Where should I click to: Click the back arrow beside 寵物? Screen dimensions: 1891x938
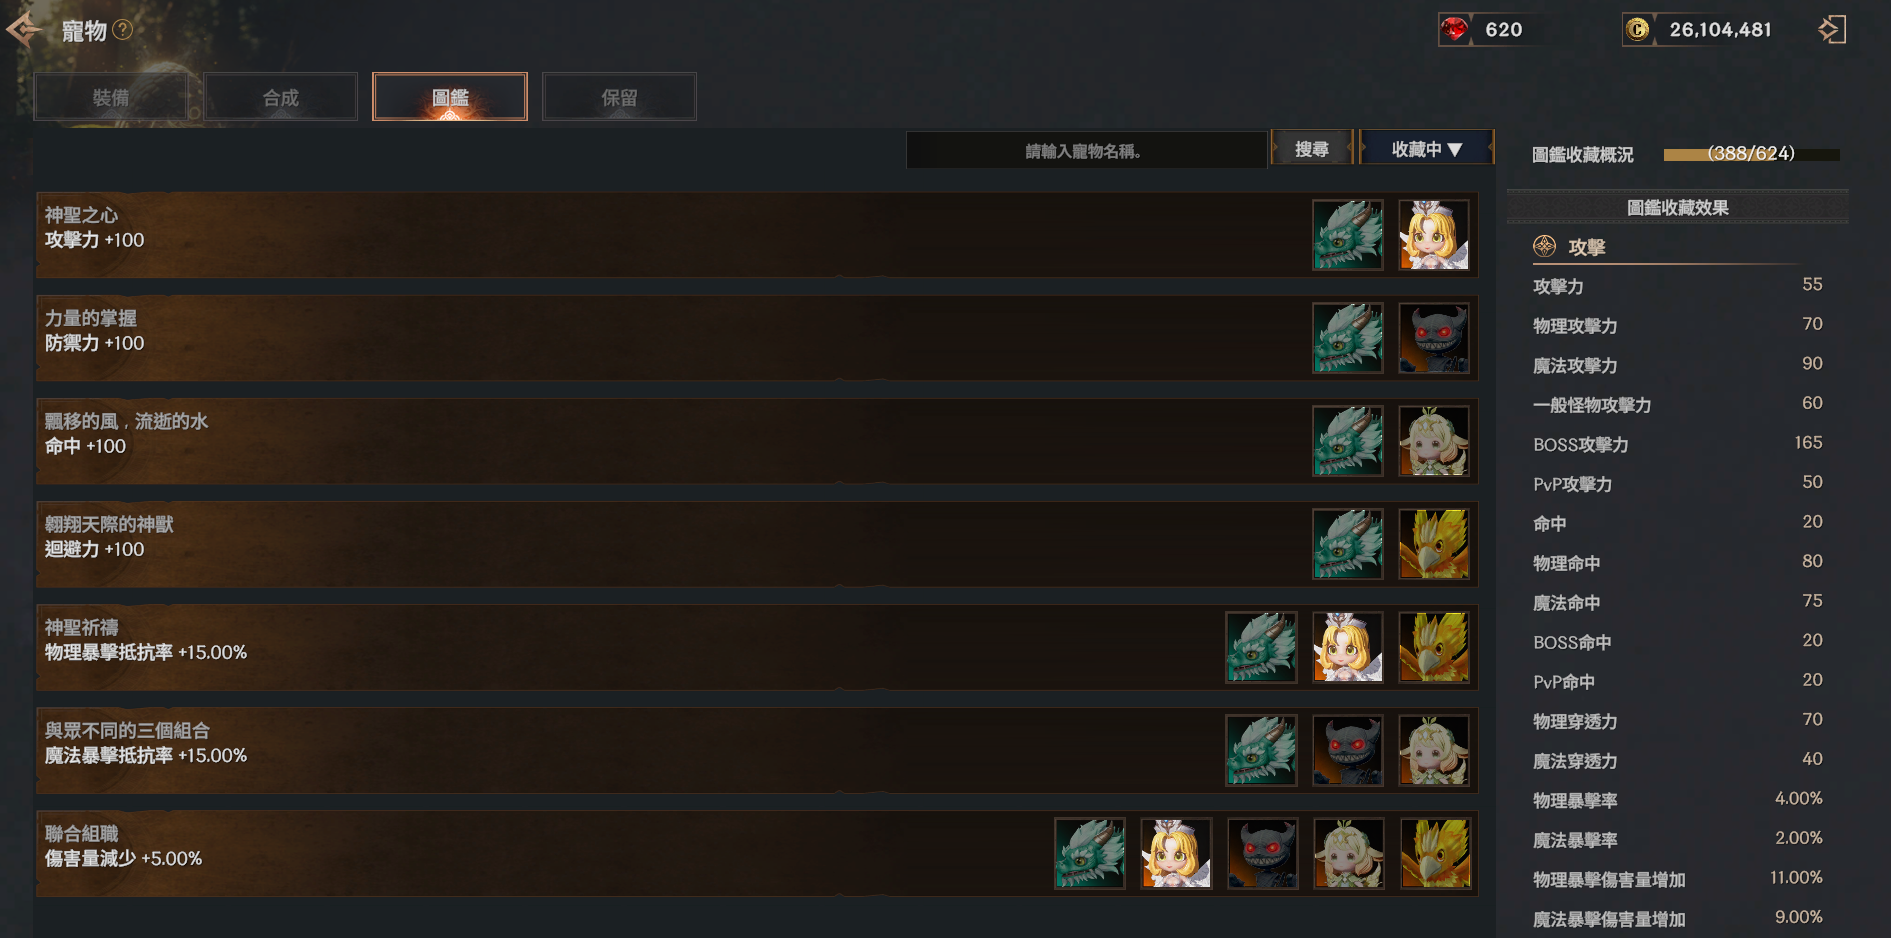click(x=24, y=30)
